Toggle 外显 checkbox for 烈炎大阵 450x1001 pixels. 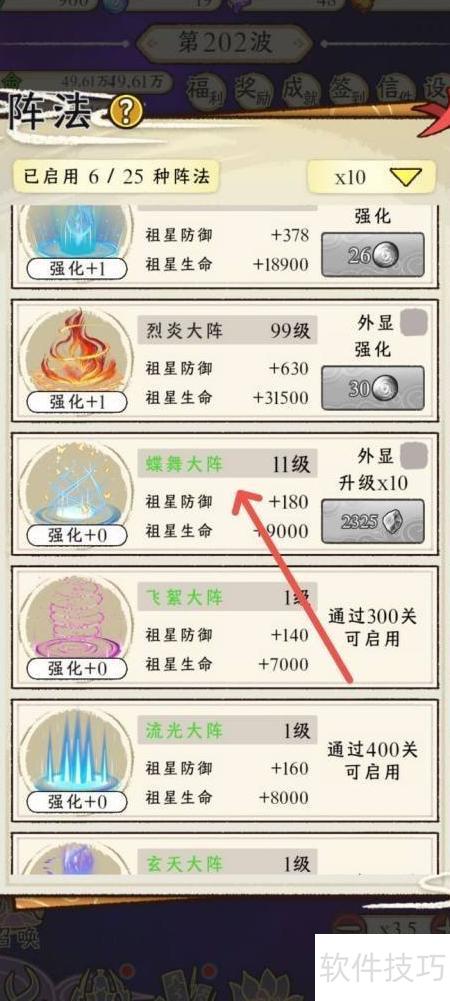pyautogui.click(x=414, y=322)
